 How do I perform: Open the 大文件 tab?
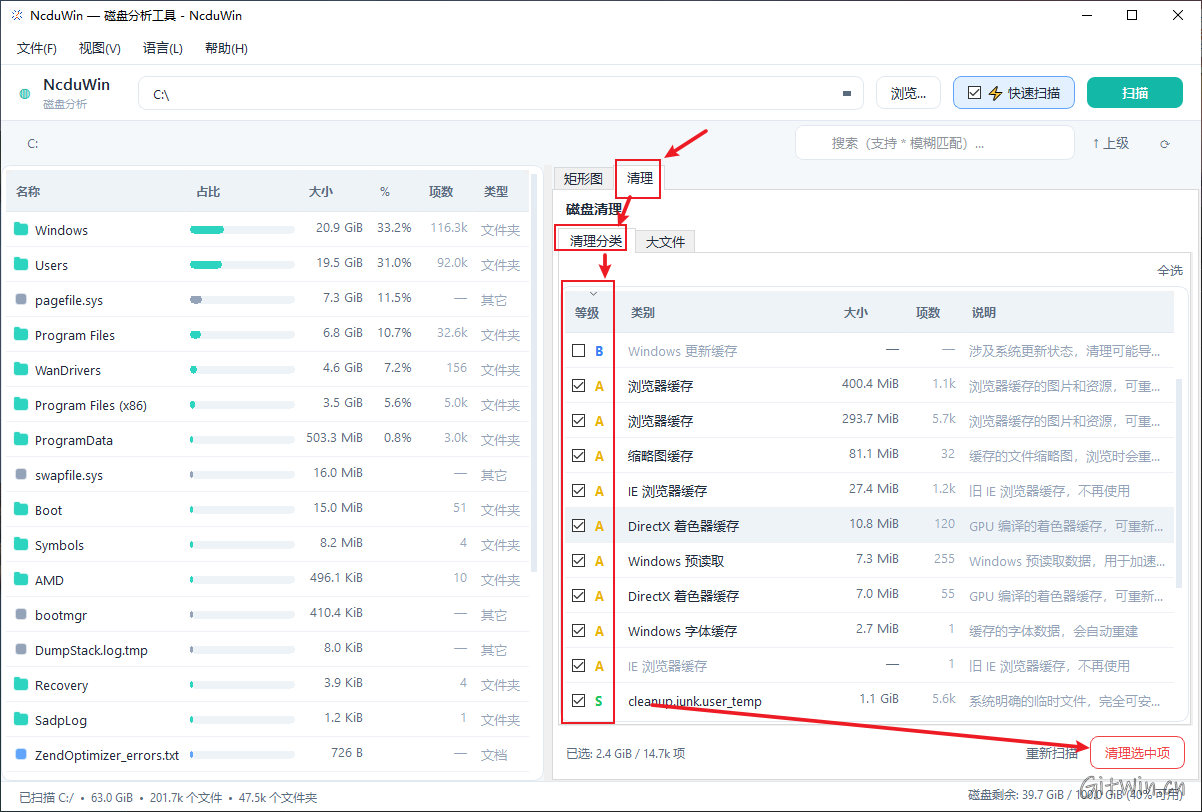pyautogui.click(x=665, y=242)
